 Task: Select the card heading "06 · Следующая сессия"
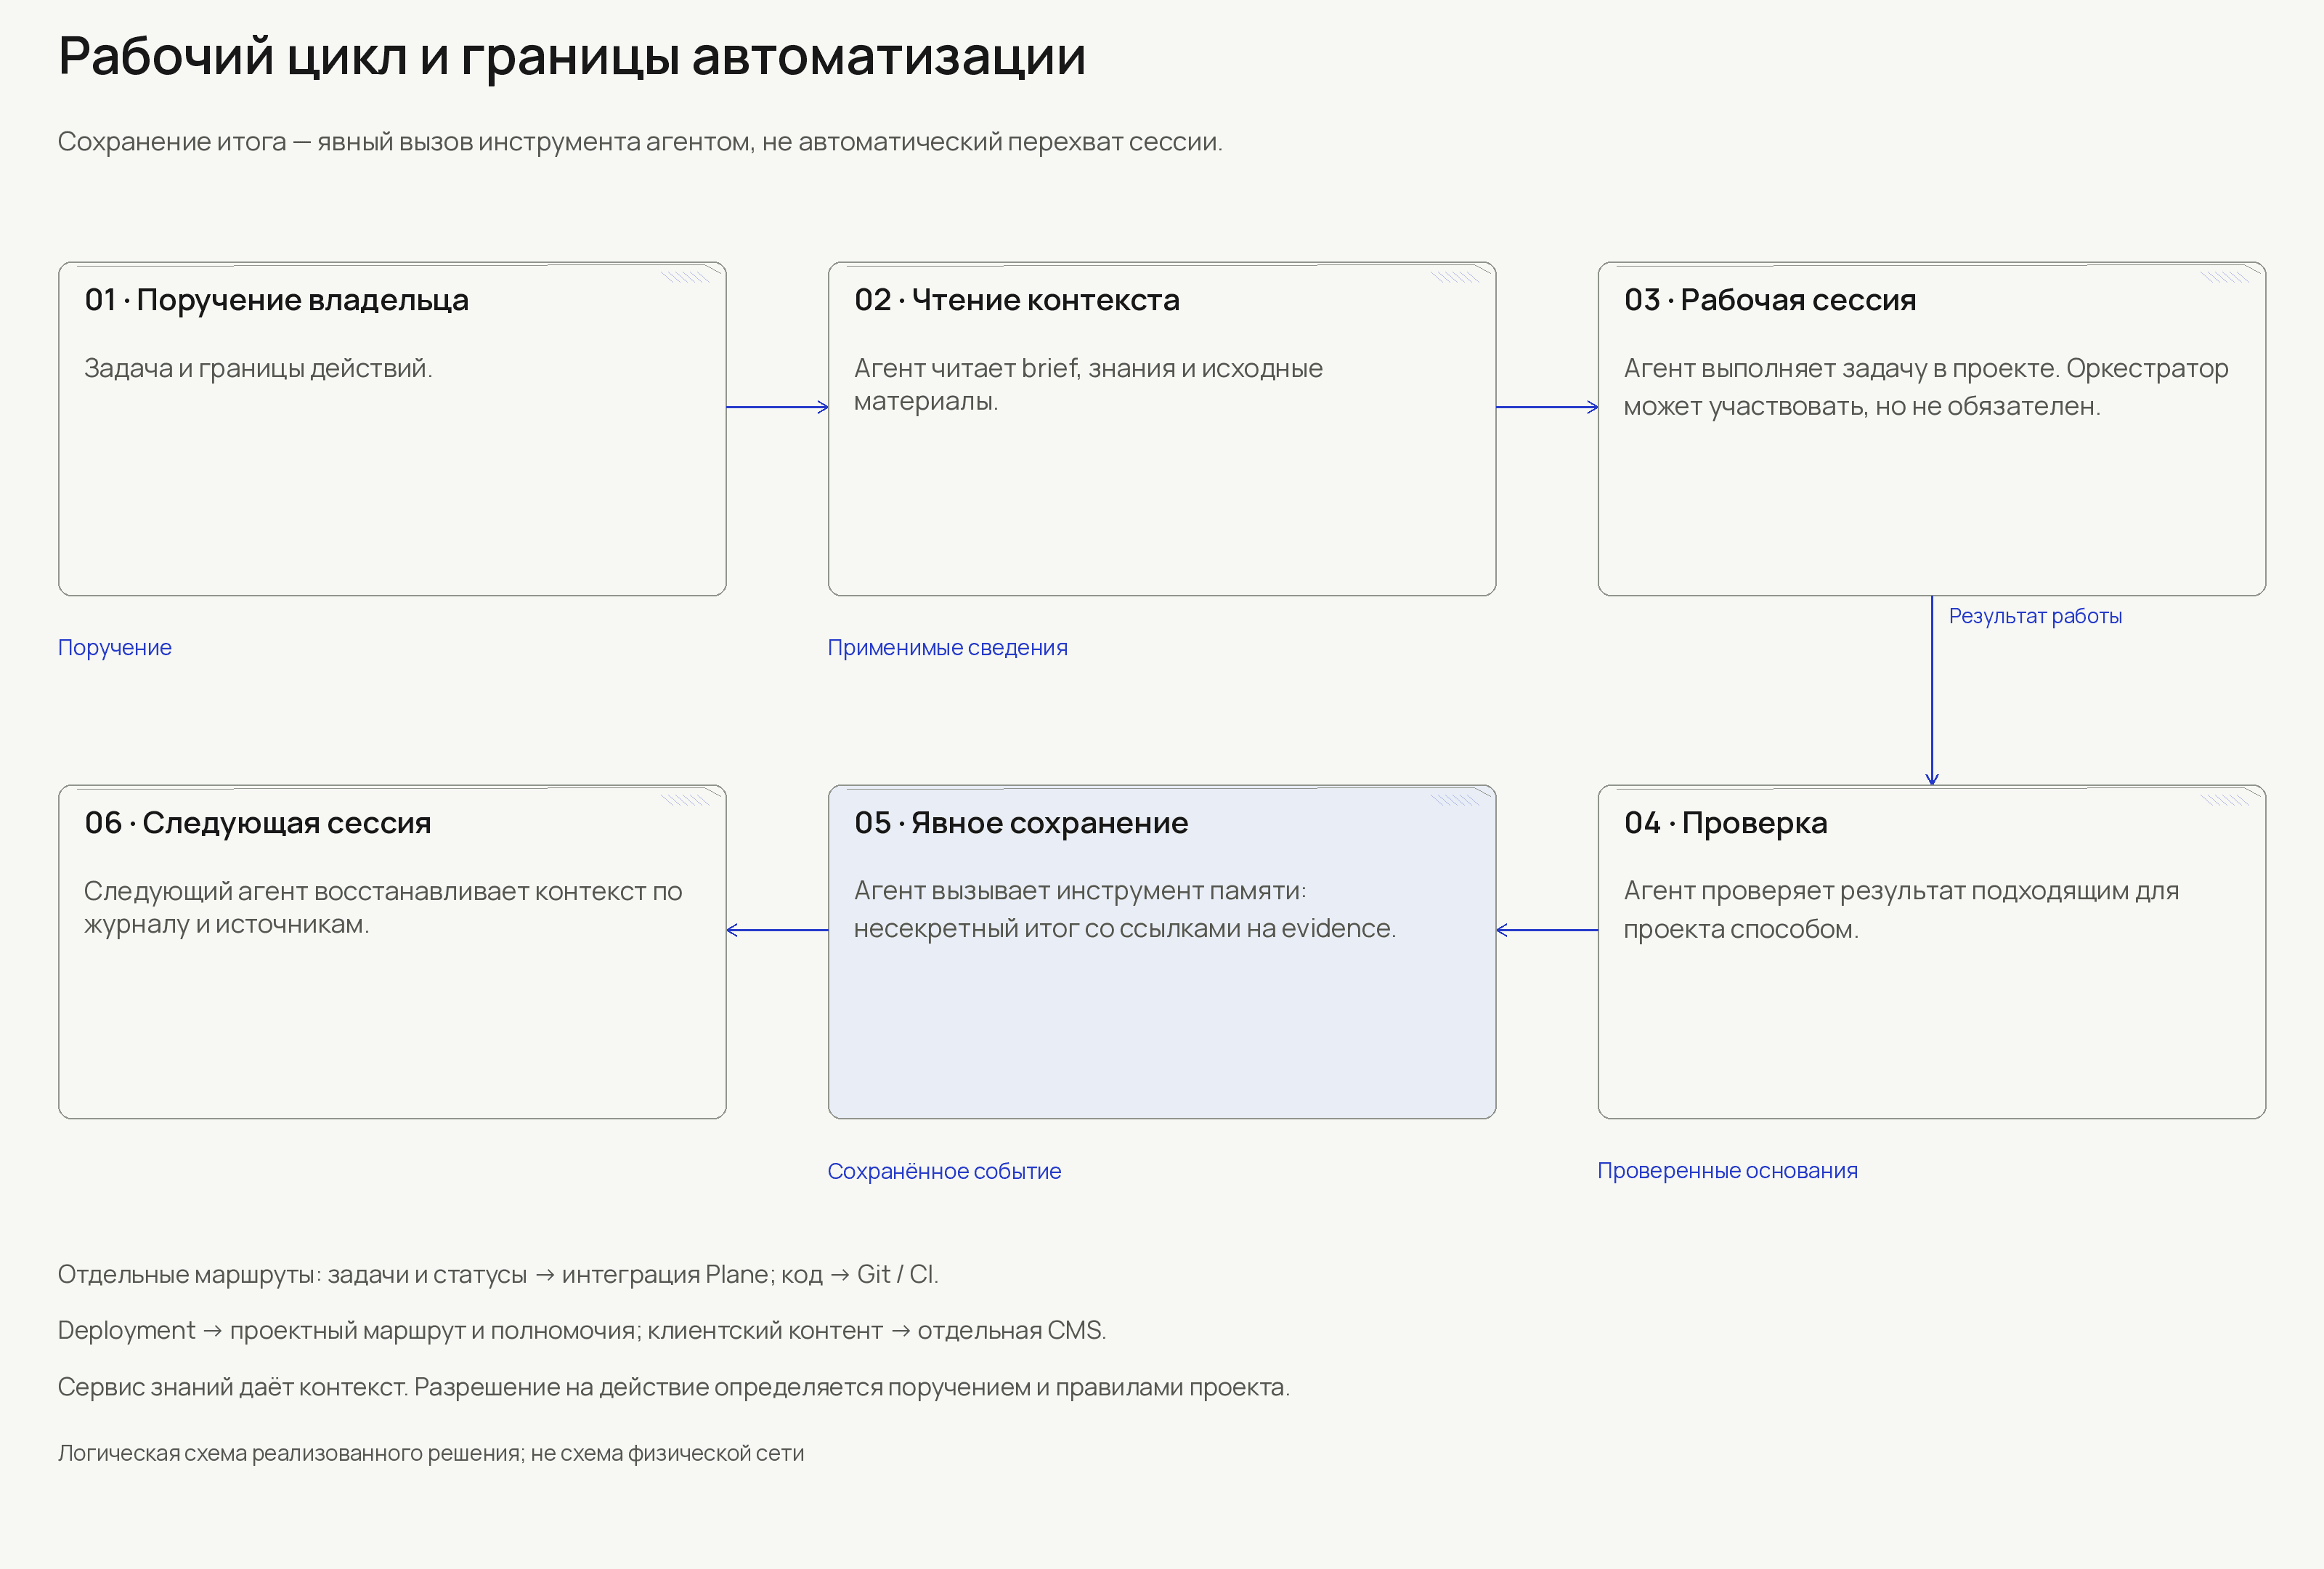point(258,823)
